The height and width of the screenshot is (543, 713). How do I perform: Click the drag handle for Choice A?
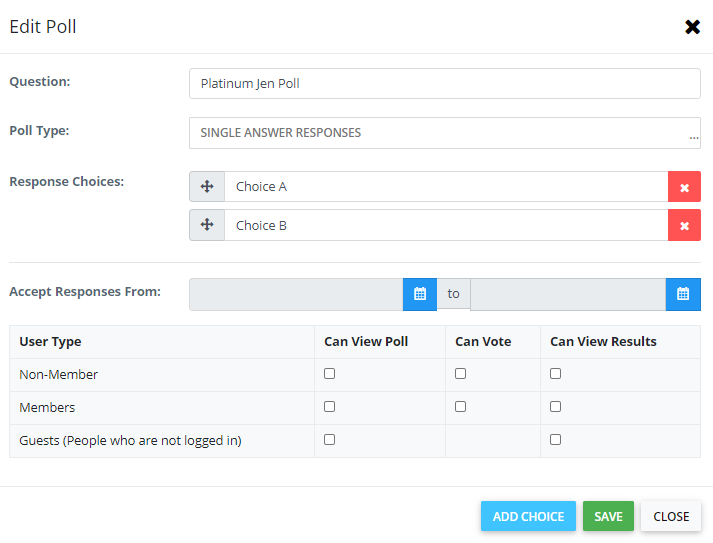(207, 187)
